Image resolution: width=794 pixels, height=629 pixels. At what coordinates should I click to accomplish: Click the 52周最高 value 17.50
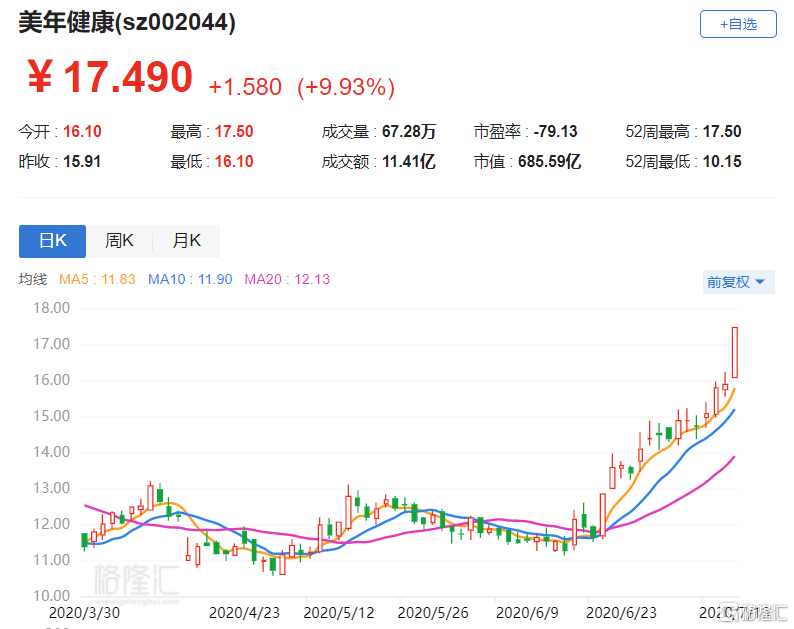coord(722,132)
